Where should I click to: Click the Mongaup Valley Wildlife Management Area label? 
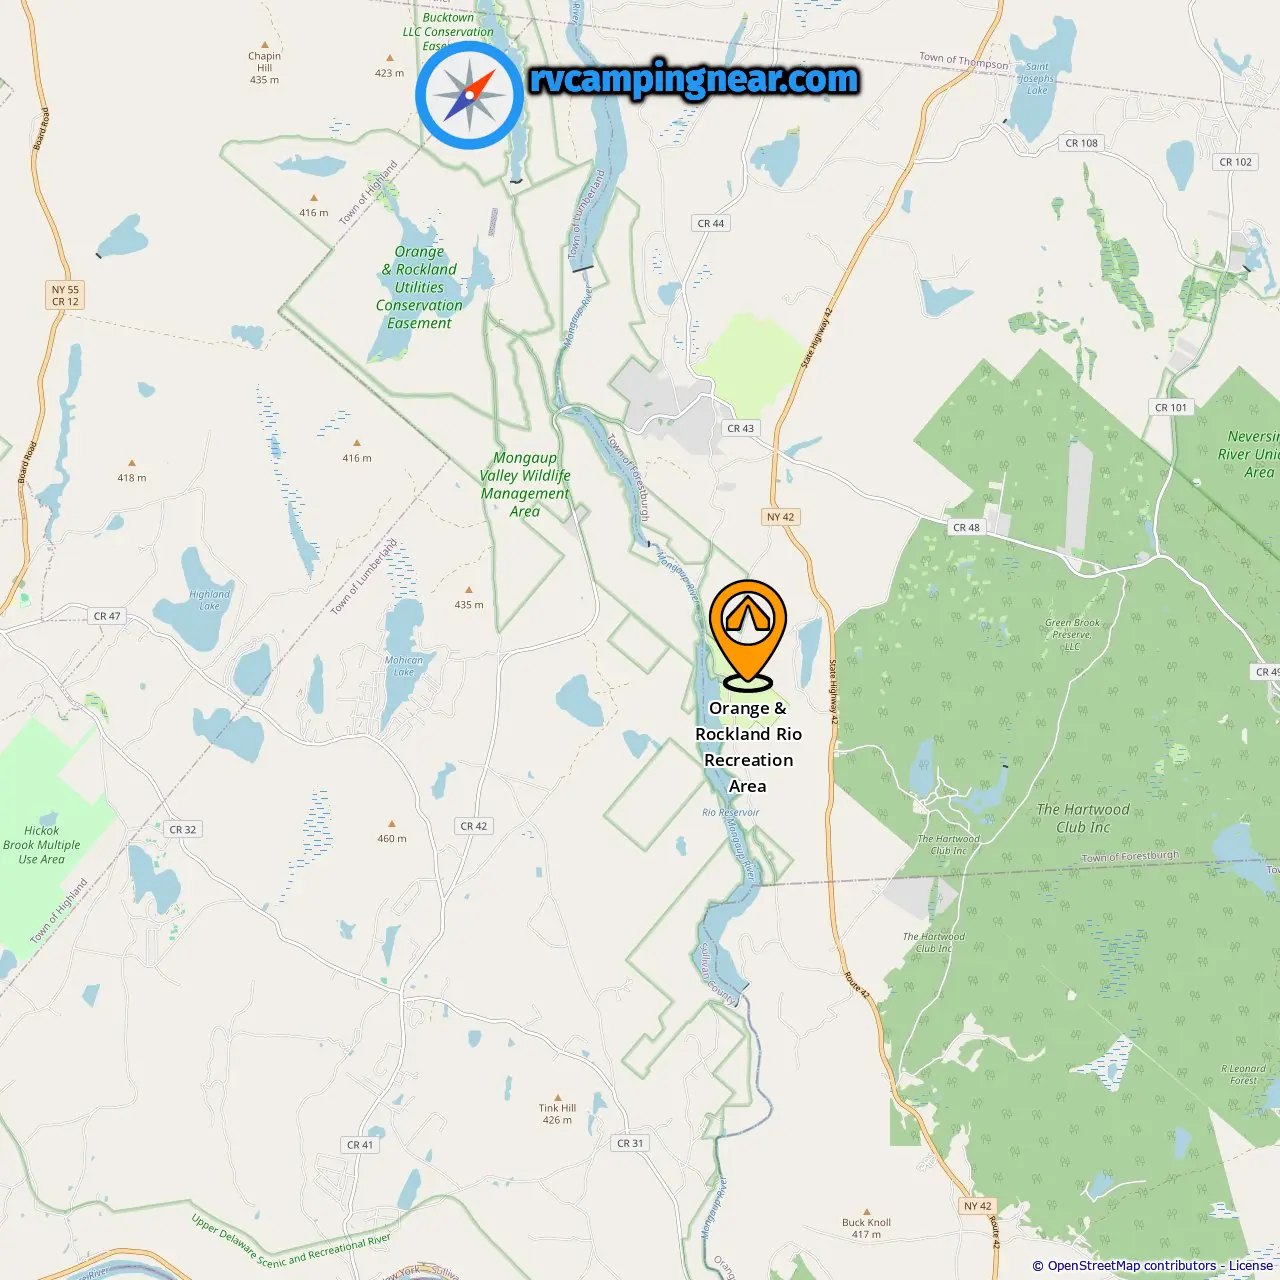[525, 484]
